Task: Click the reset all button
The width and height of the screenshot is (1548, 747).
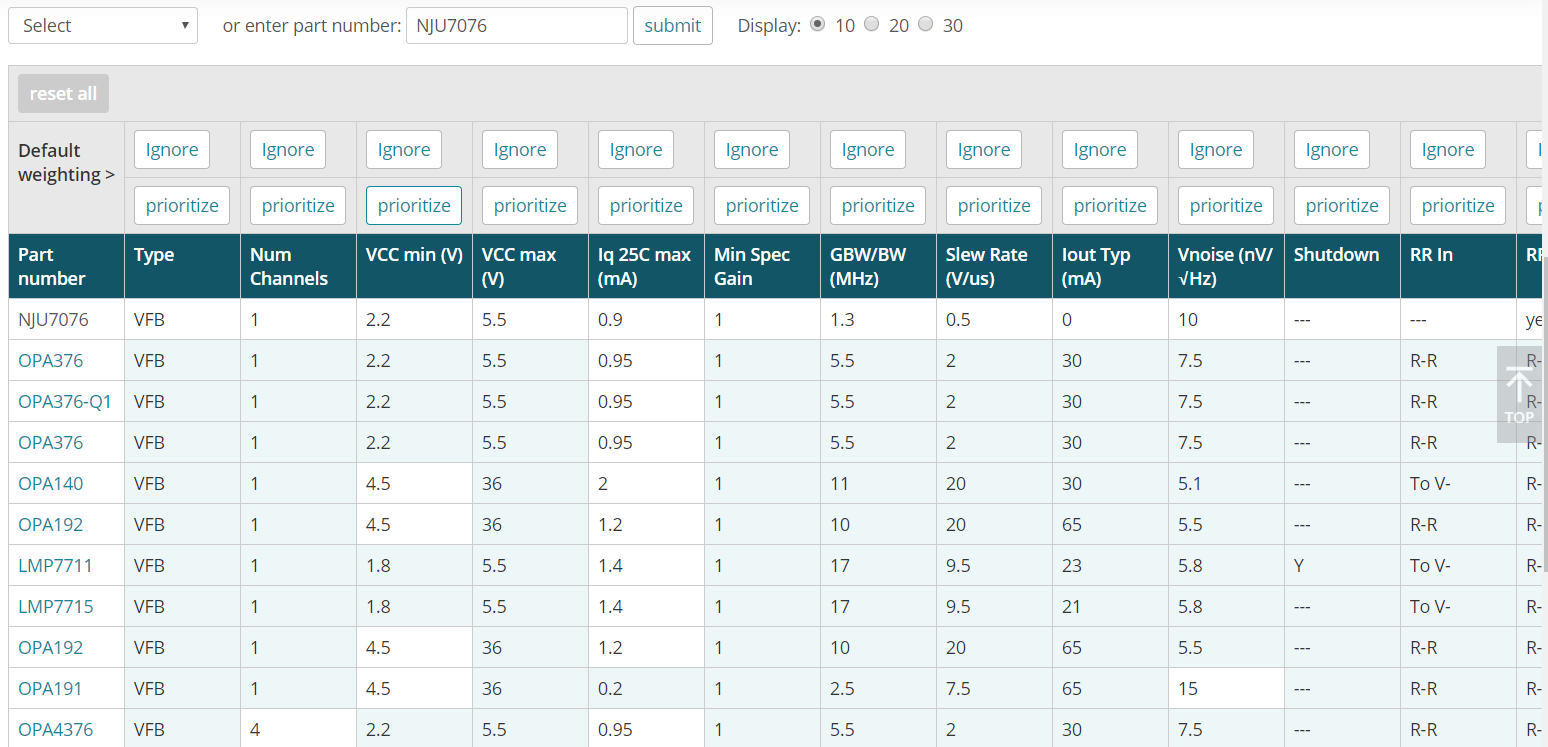Action: pyautogui.click(x=63, y=94)
